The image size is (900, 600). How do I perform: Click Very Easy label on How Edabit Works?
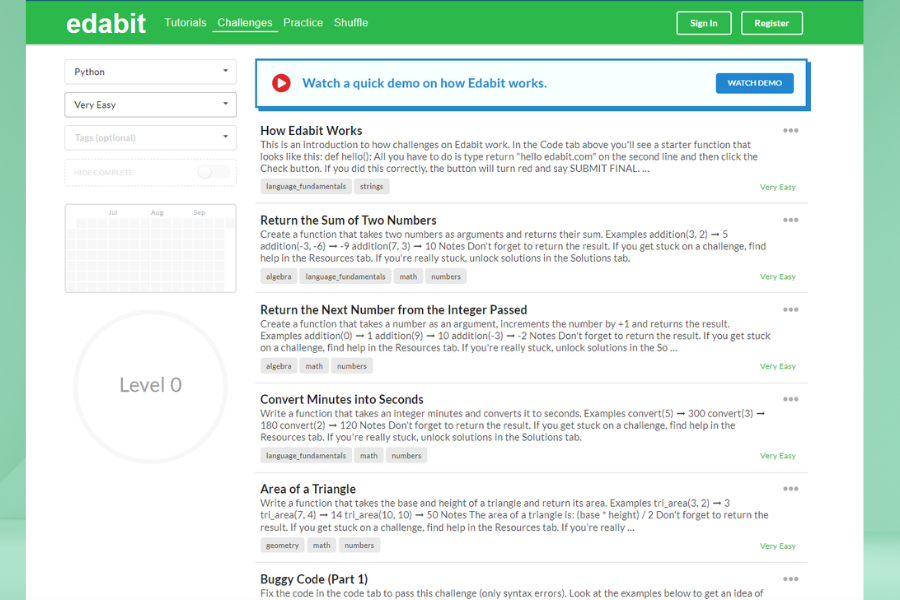[x=778, y=187]
